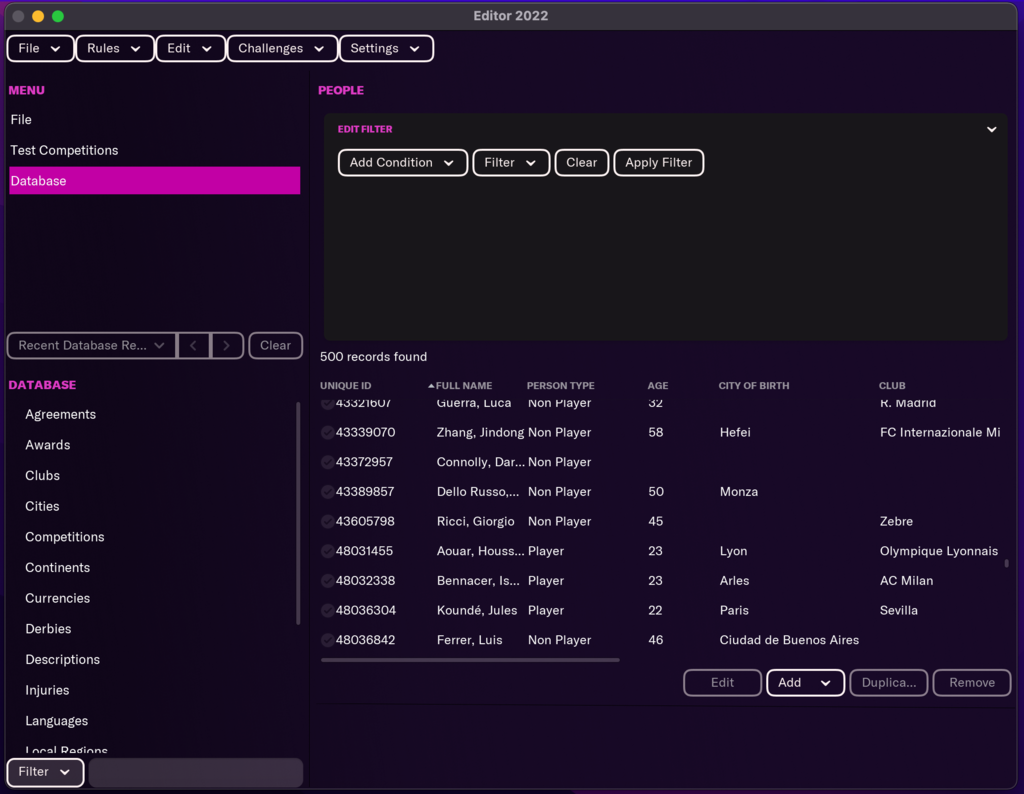Click the Duplicate record button
Viewport: 1024px width, 794px height.
coord(888,682)
